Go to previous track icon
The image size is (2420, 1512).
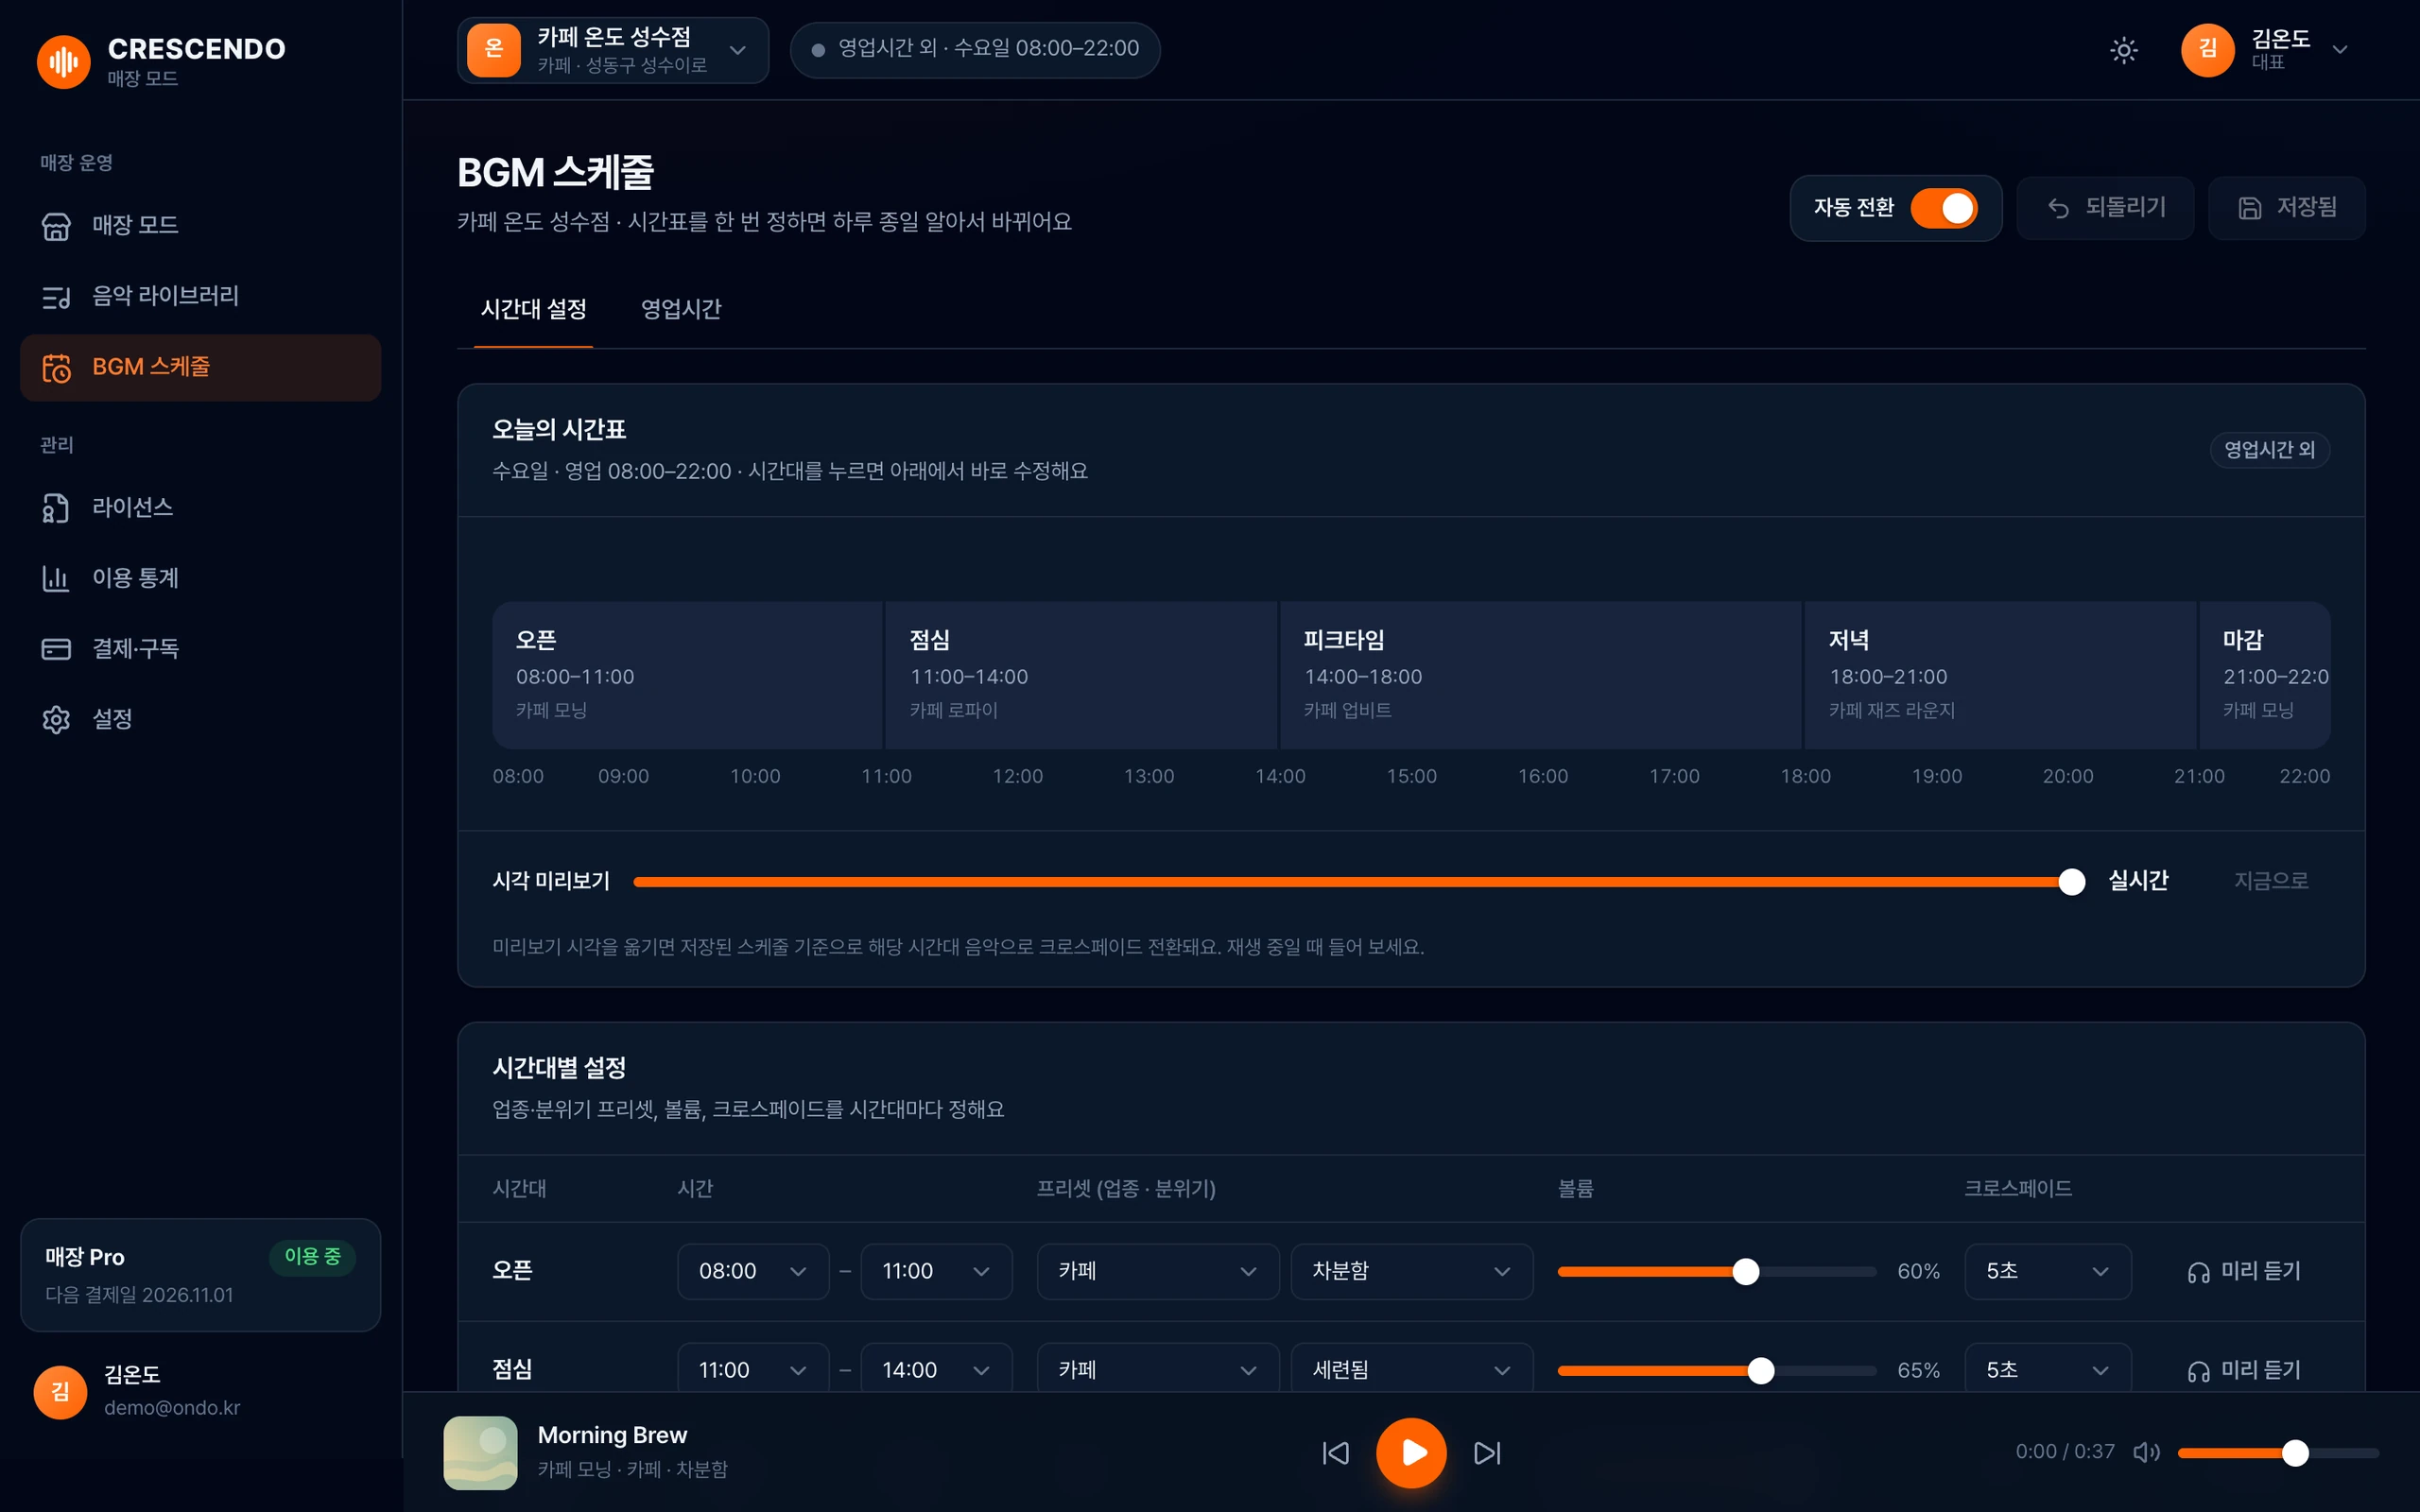pos(1336,1452)
